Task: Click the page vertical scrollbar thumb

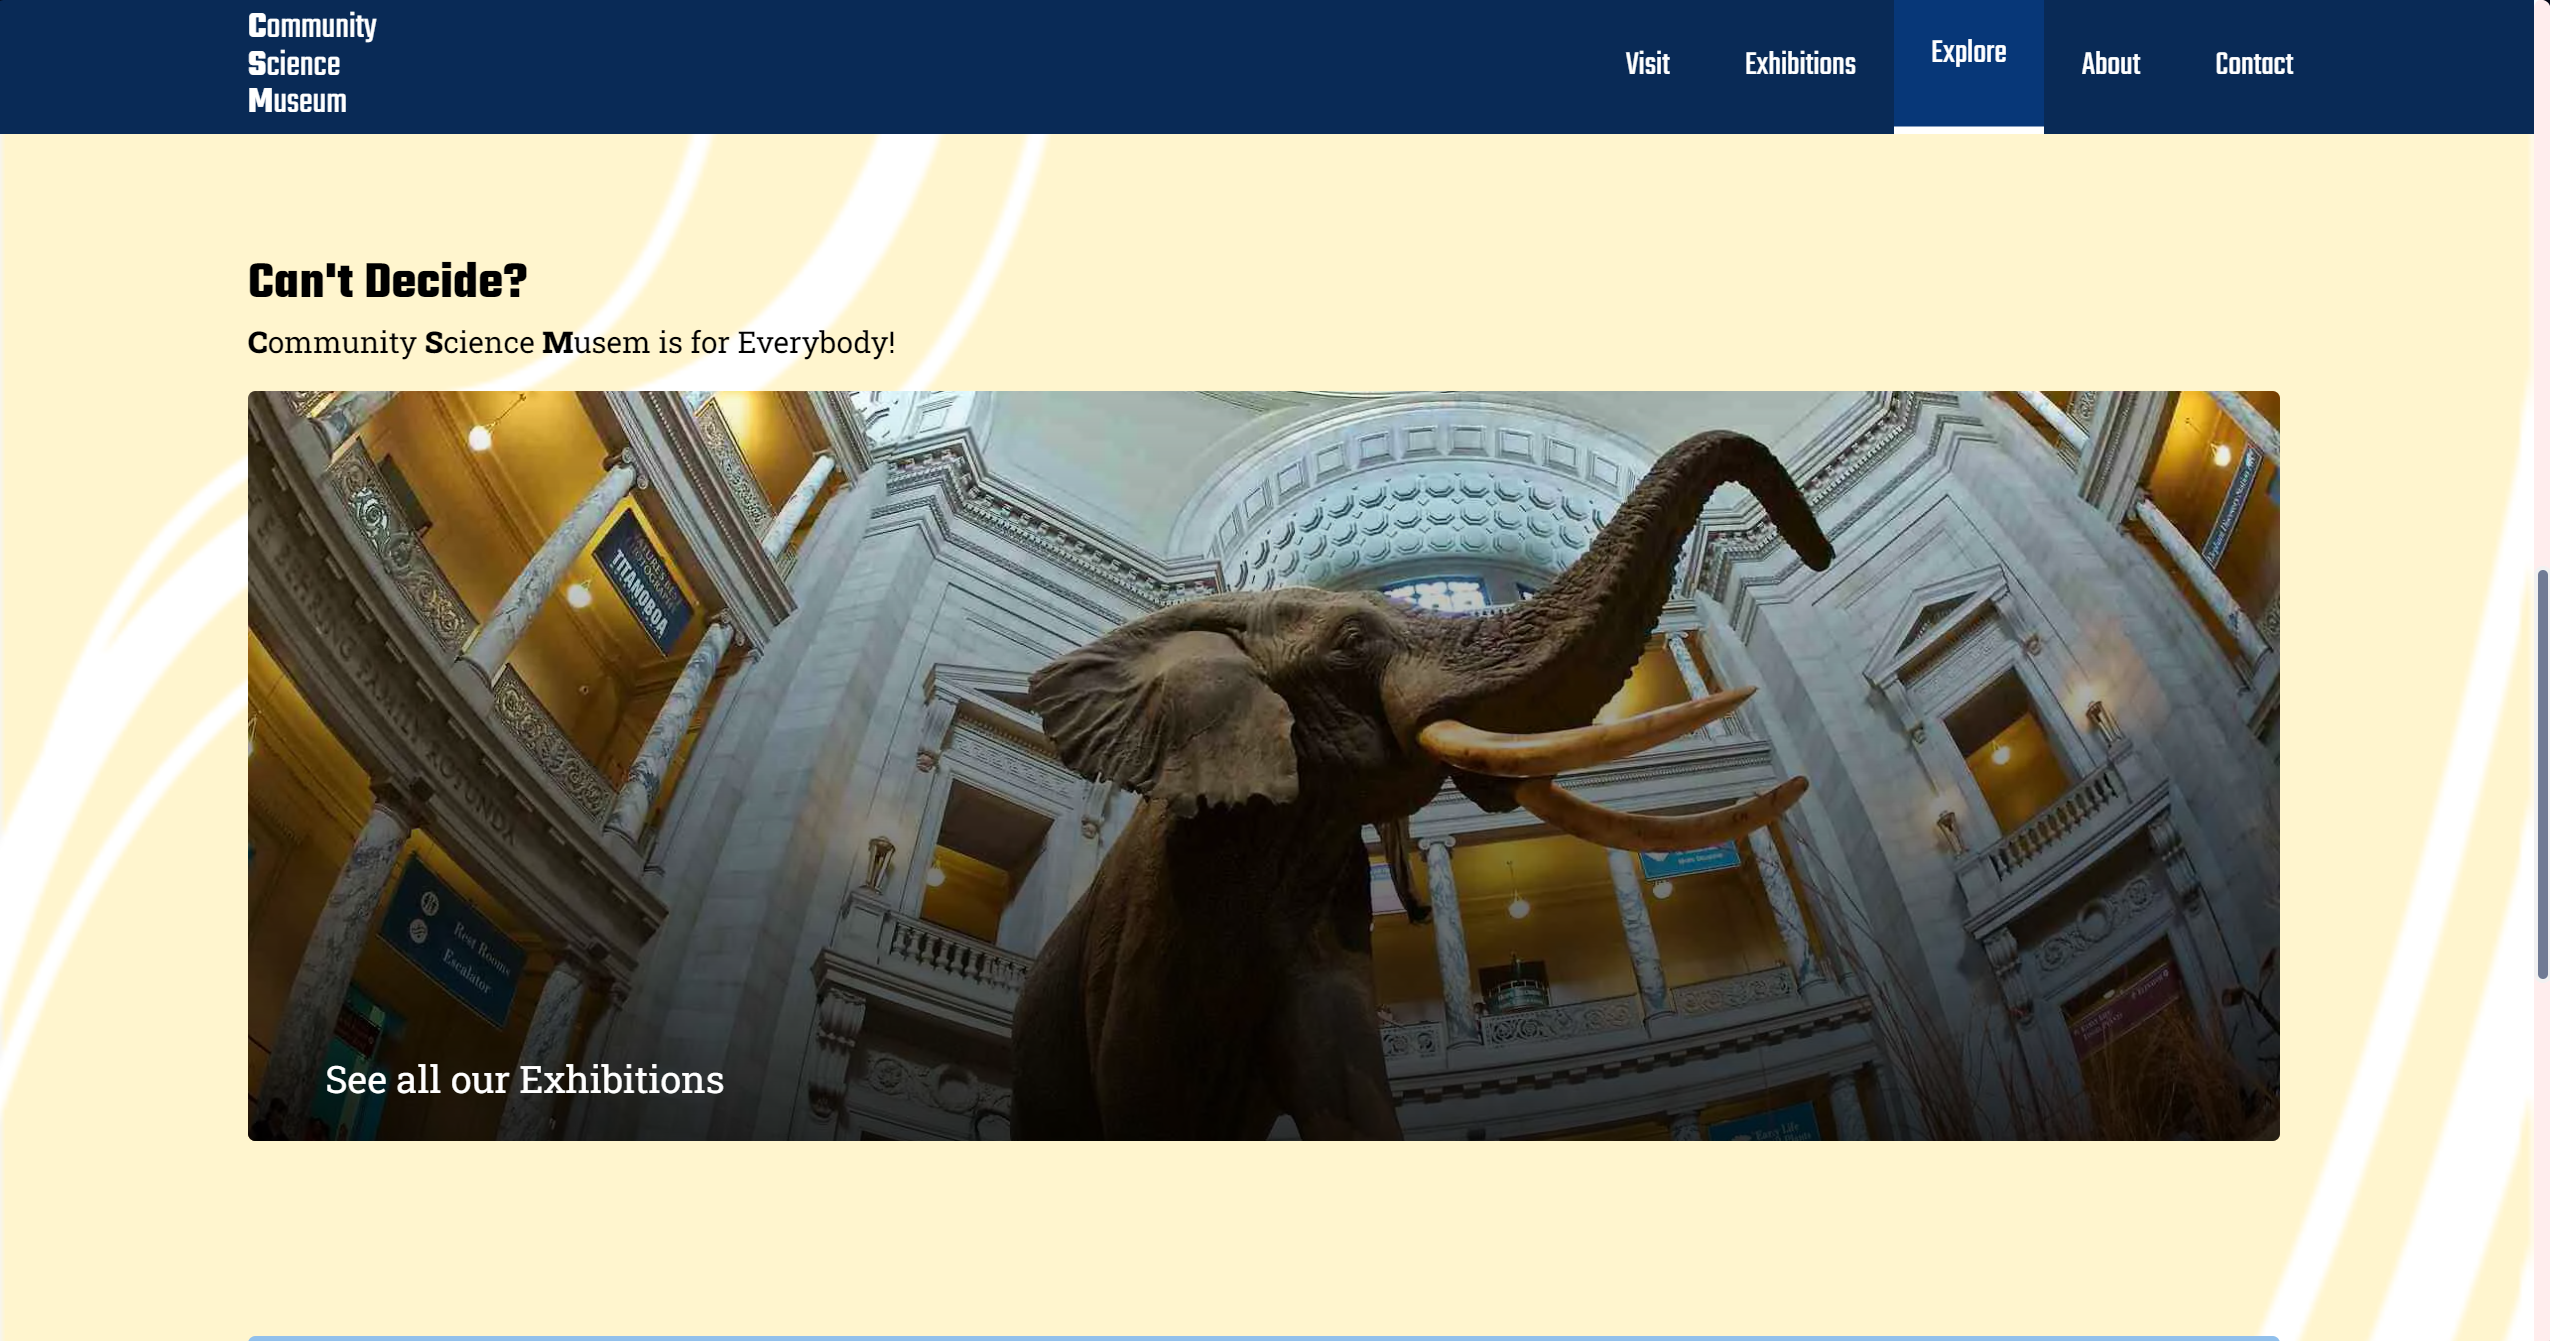Action: pos(2541,773)
